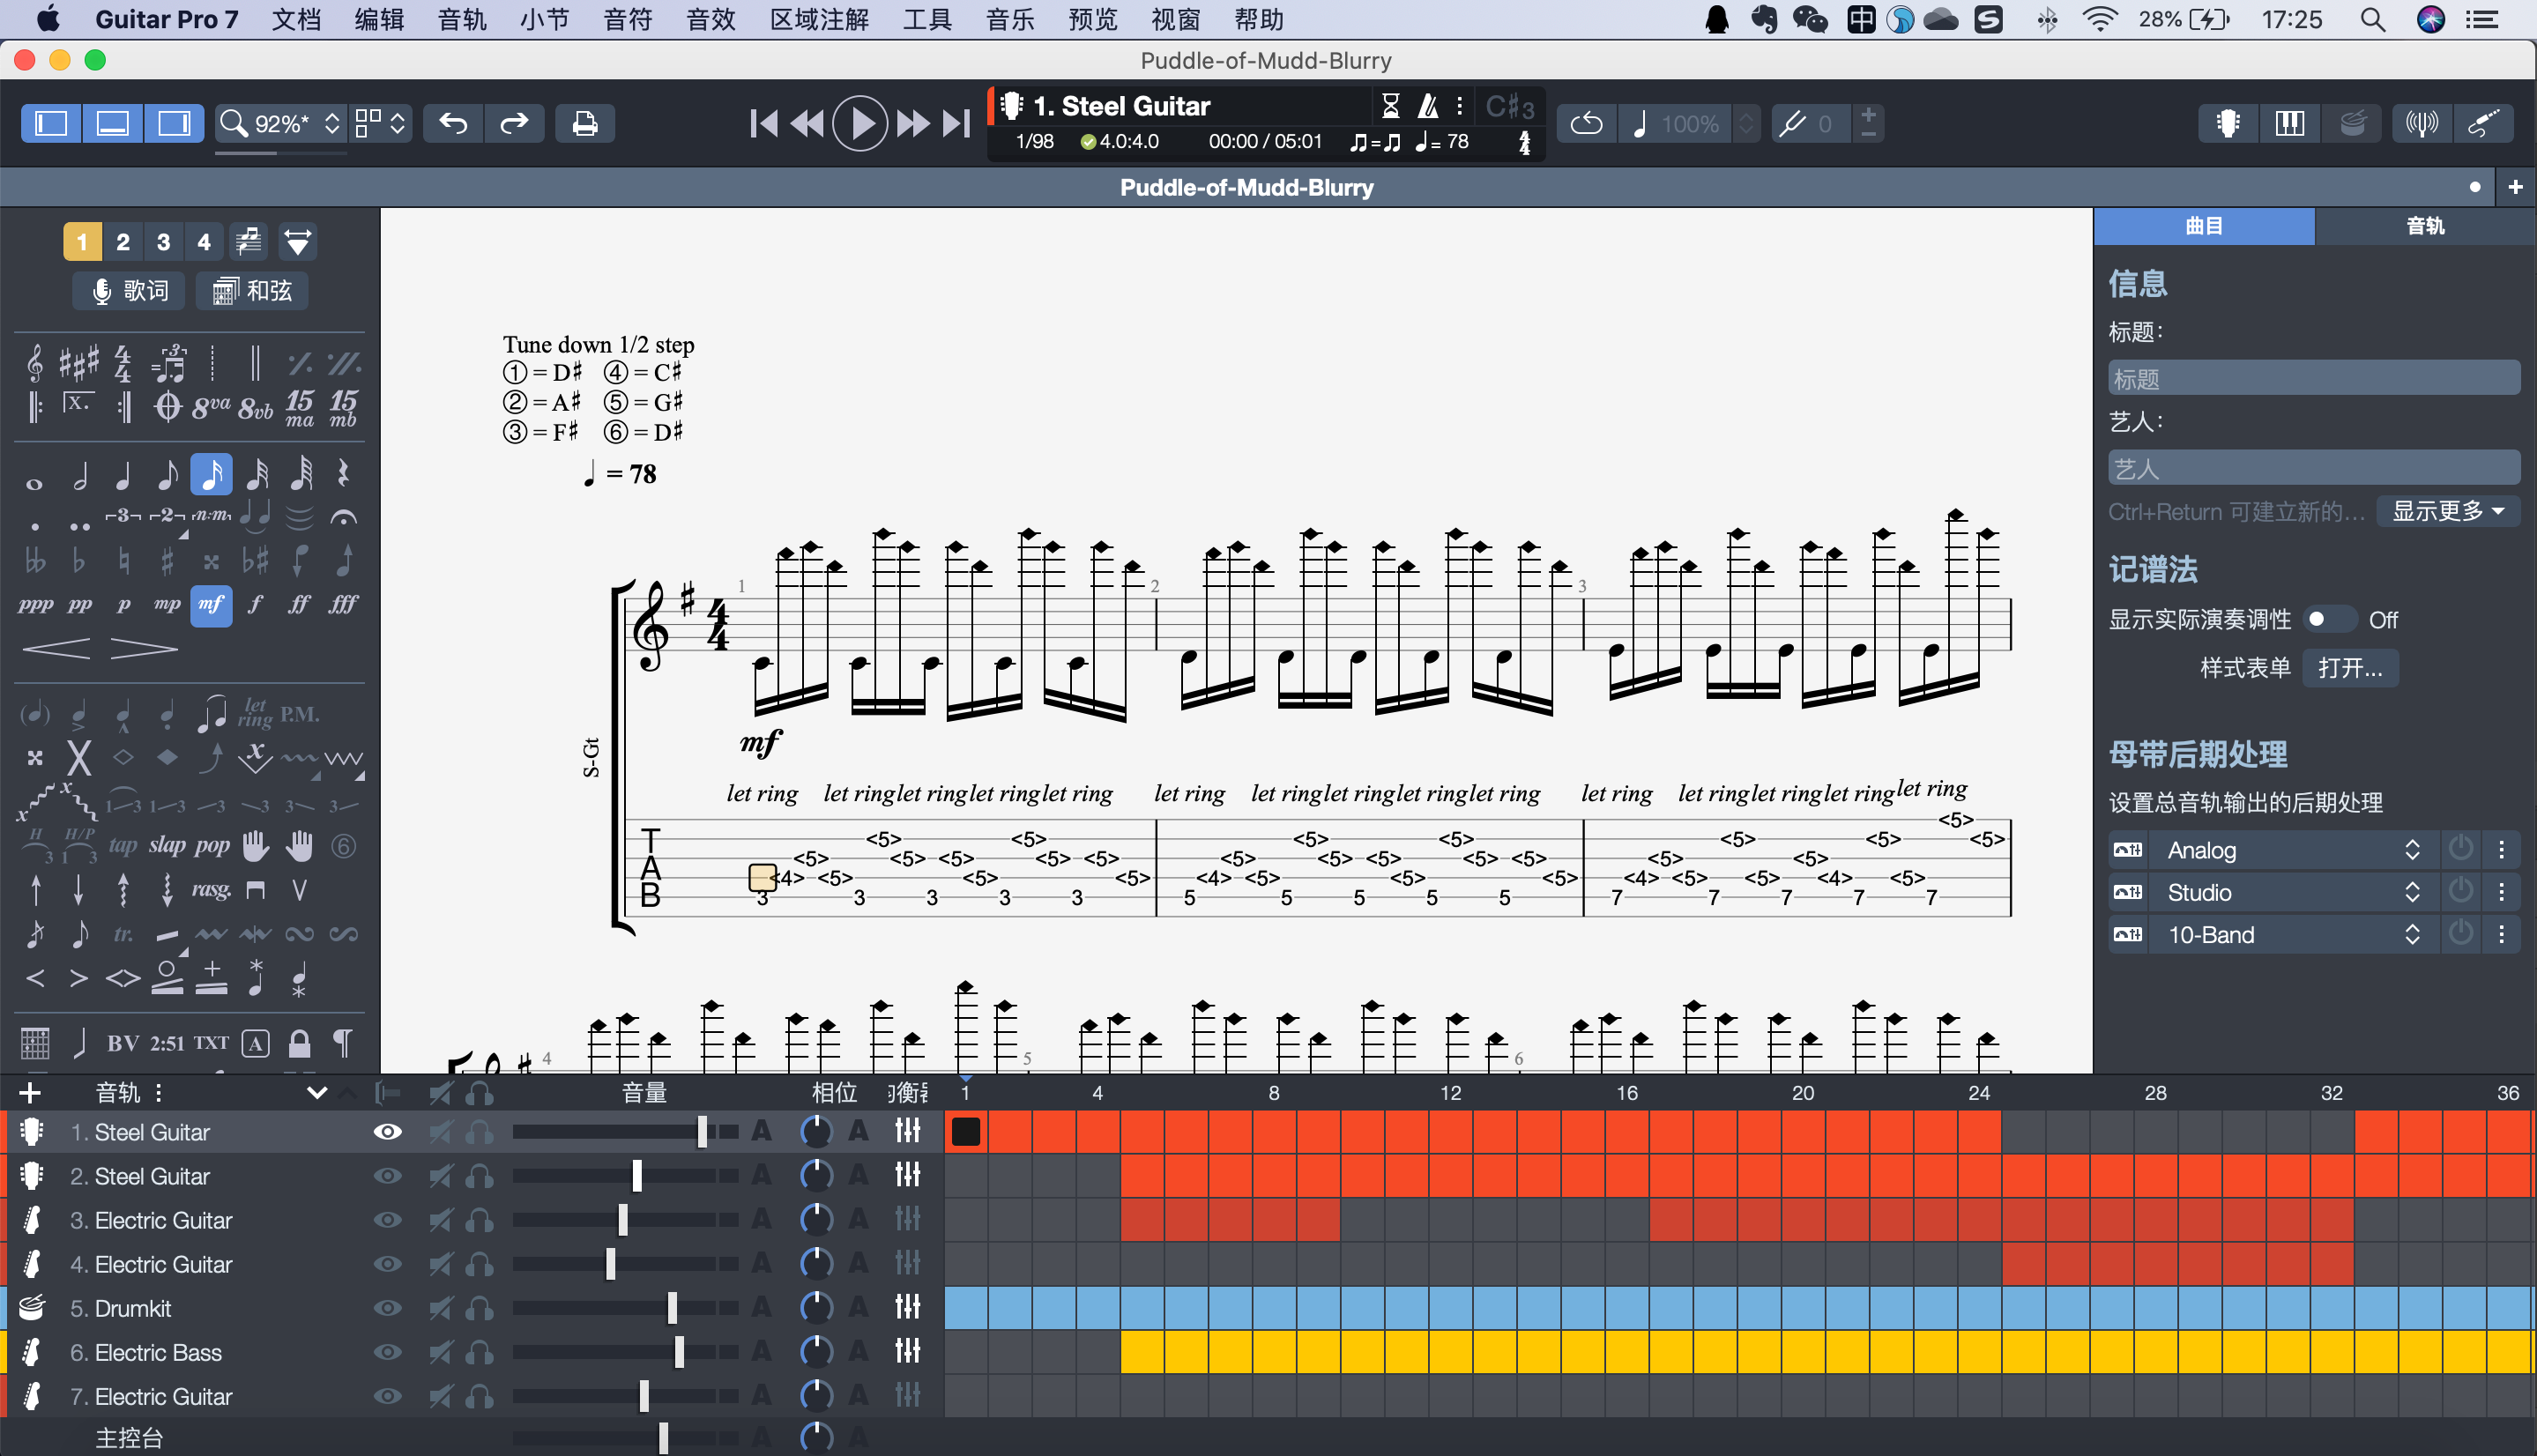The height and width of the screenshot is (1456, 2537).
Task: Open the 音效 menu
Action: (711, 19)
